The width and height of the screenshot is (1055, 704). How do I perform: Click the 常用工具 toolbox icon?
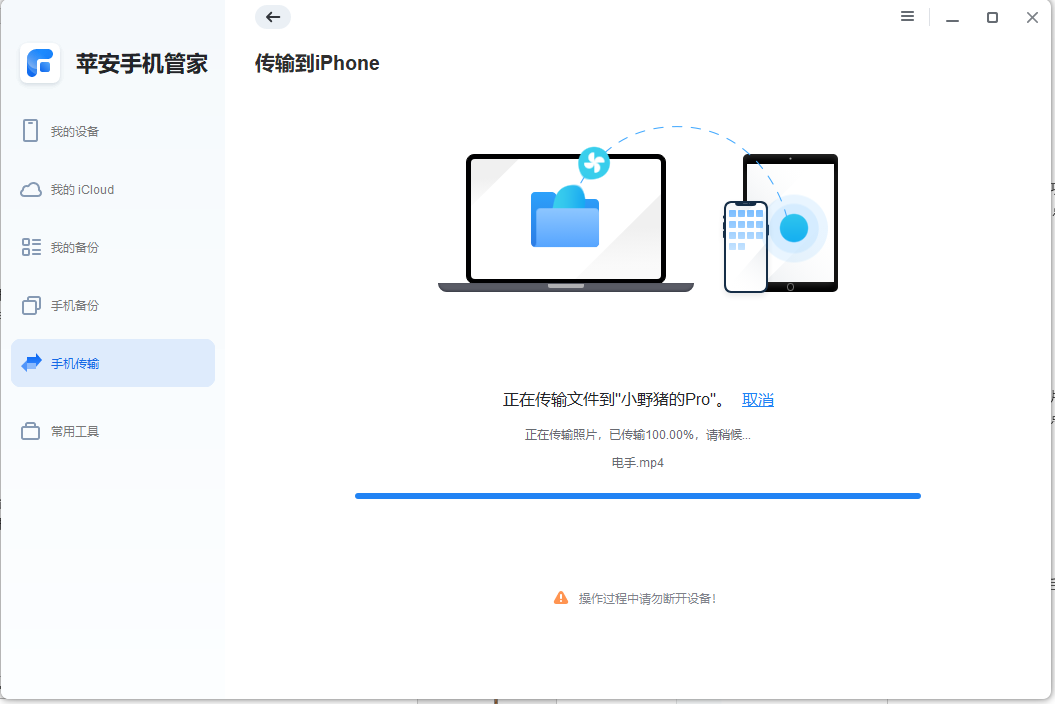click(31, 431)
